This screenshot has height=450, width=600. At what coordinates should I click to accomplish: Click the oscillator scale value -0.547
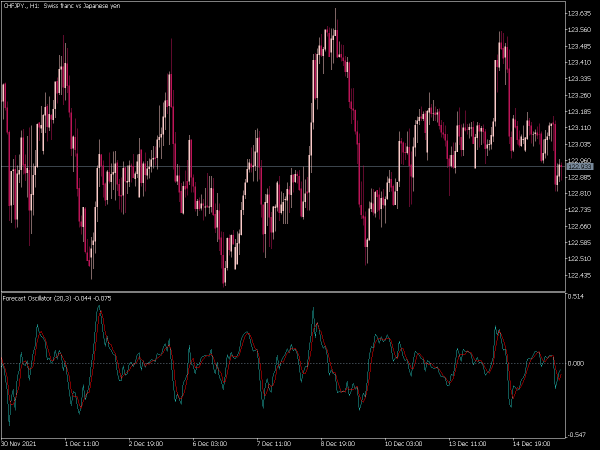pyautogui.click(x=575, y=435)
